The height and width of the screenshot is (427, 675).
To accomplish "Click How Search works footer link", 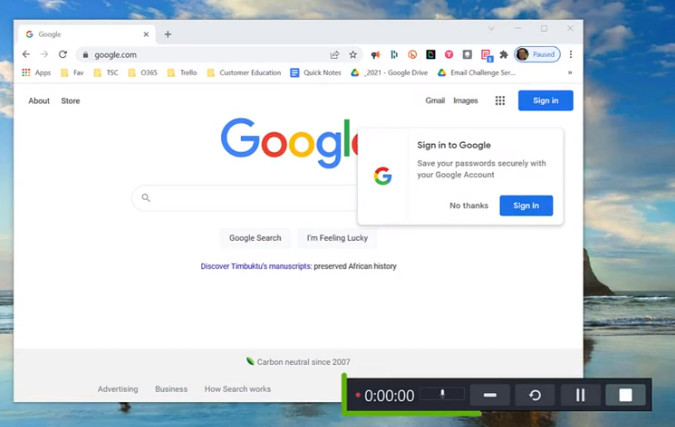I will [x=238, y=389].
